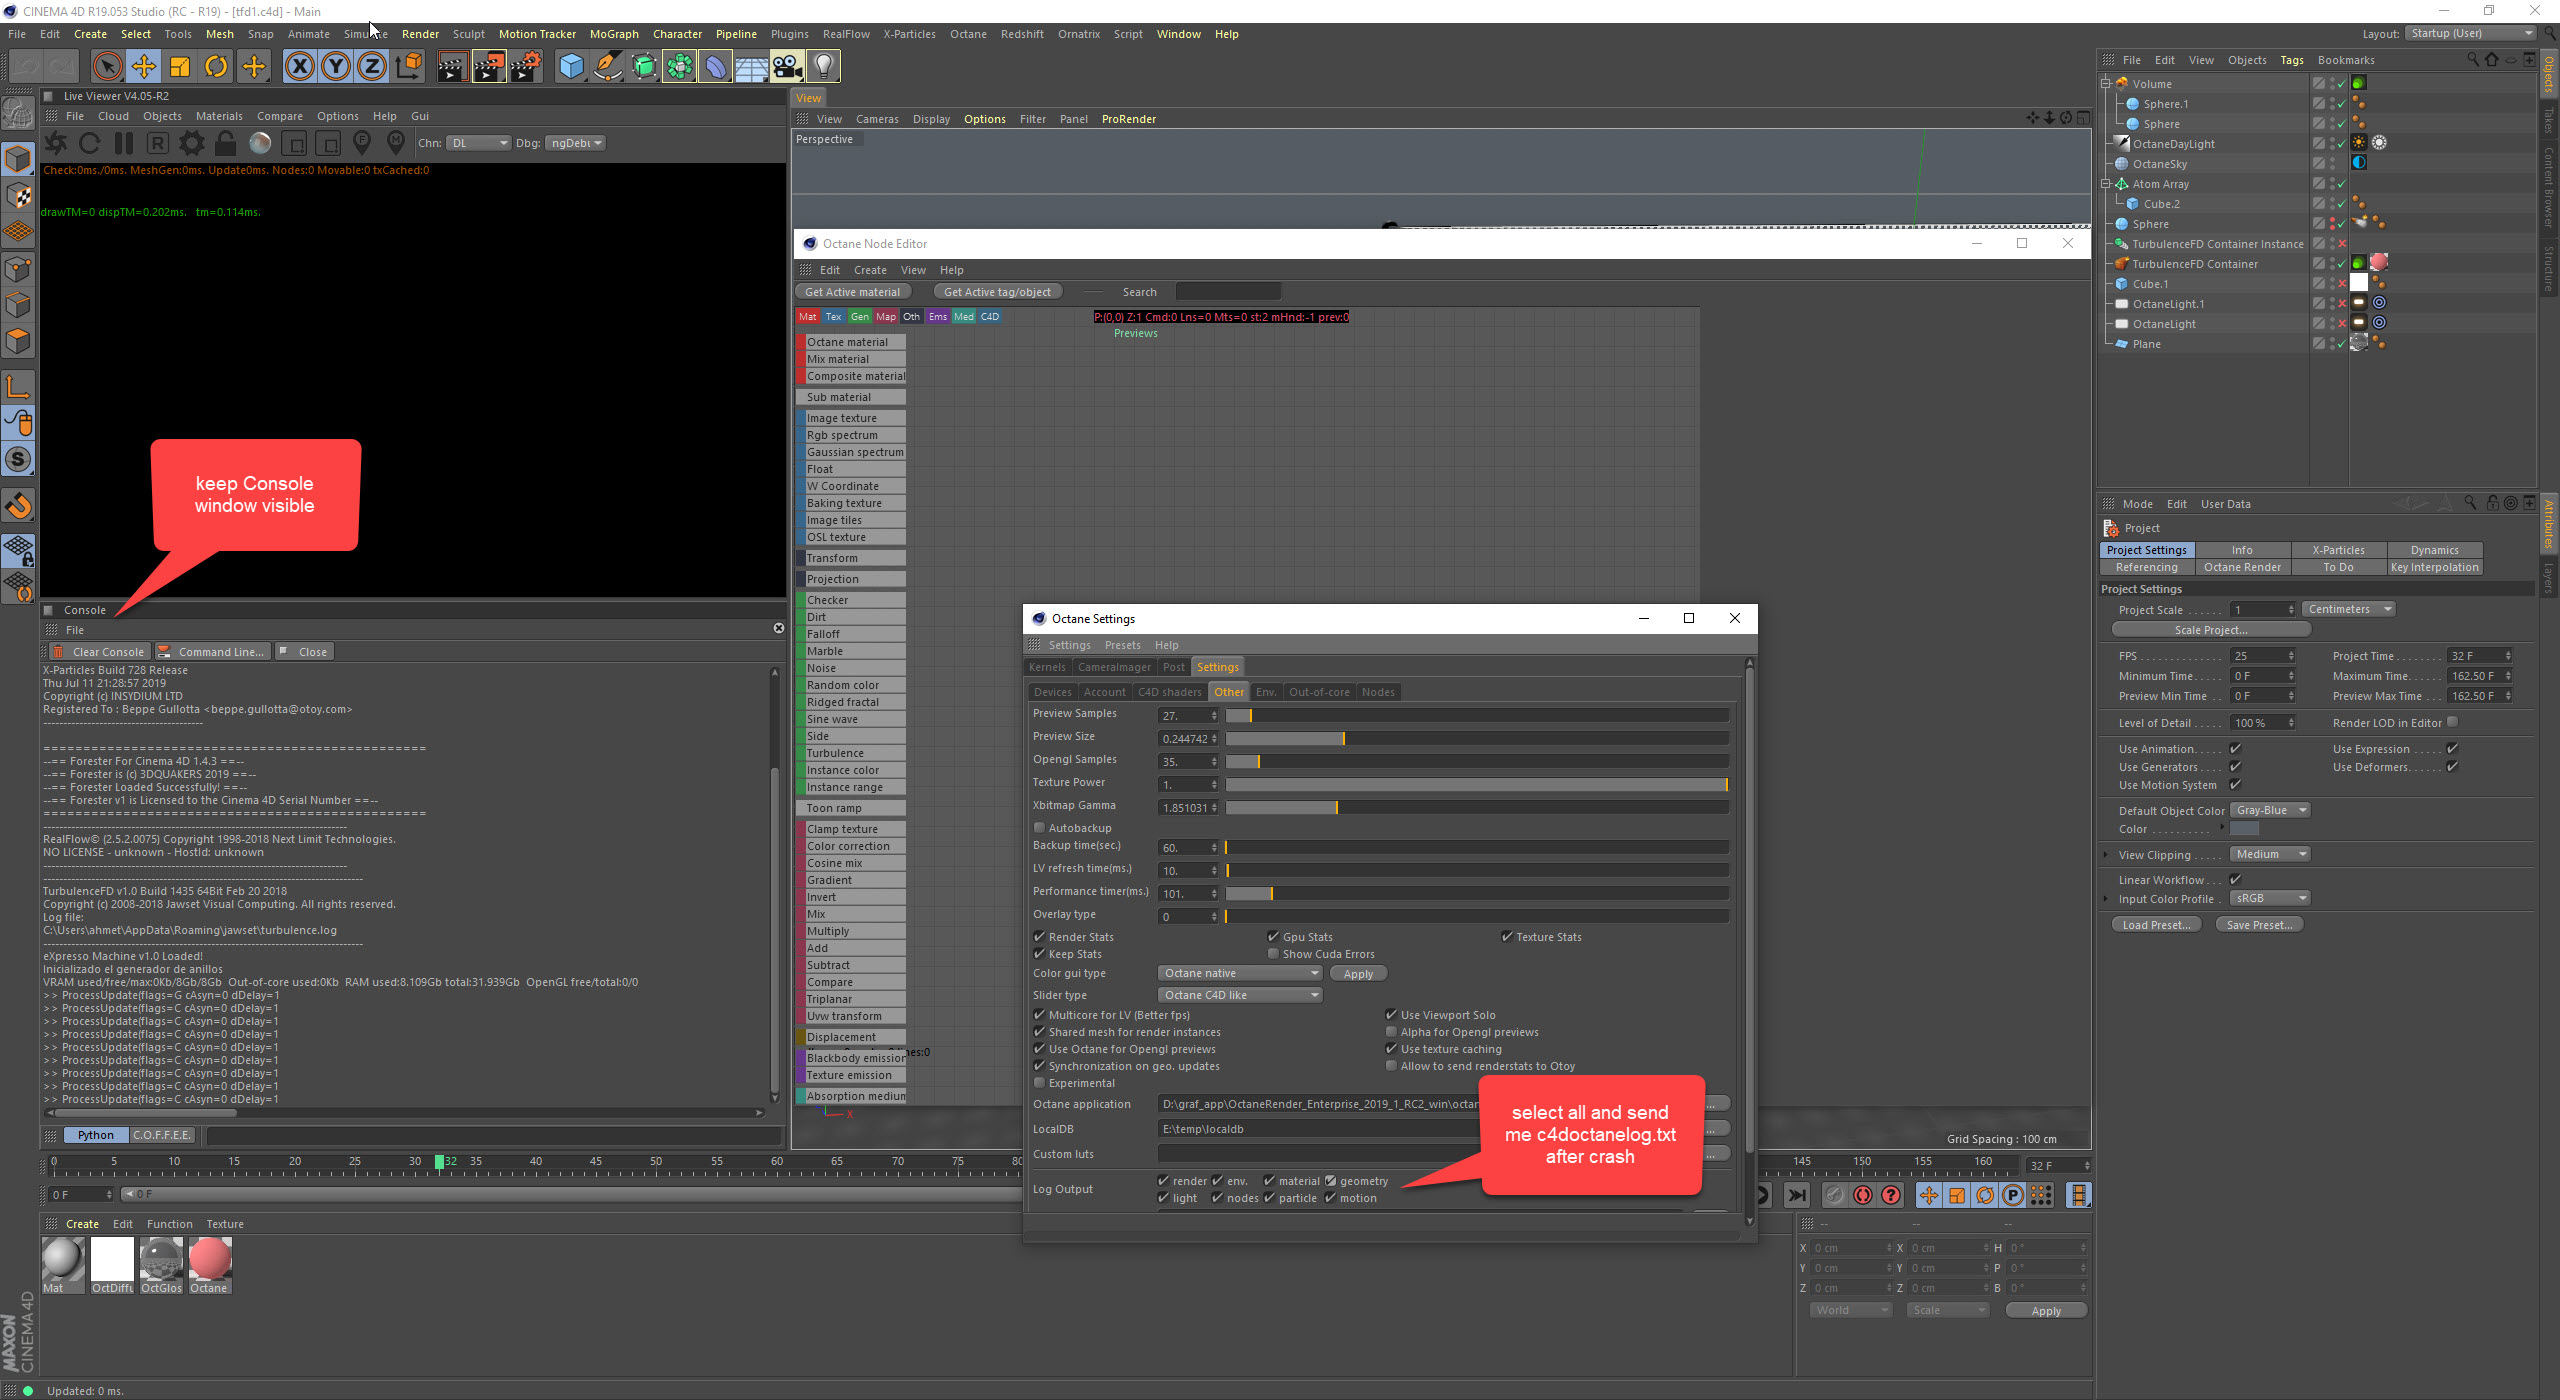Click the light bulb icon in toolbar
Image resolution: width=2560 pixels, height=1400 pixels.
pos(823,67)
